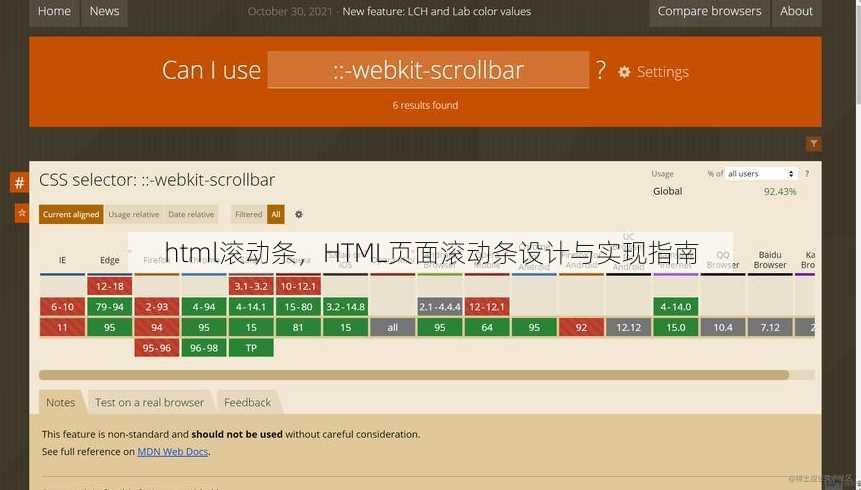Screen dimensions: 861x490
Task: Click the Samsung Internet 4-14.0 cell
Action: point(676,307)
